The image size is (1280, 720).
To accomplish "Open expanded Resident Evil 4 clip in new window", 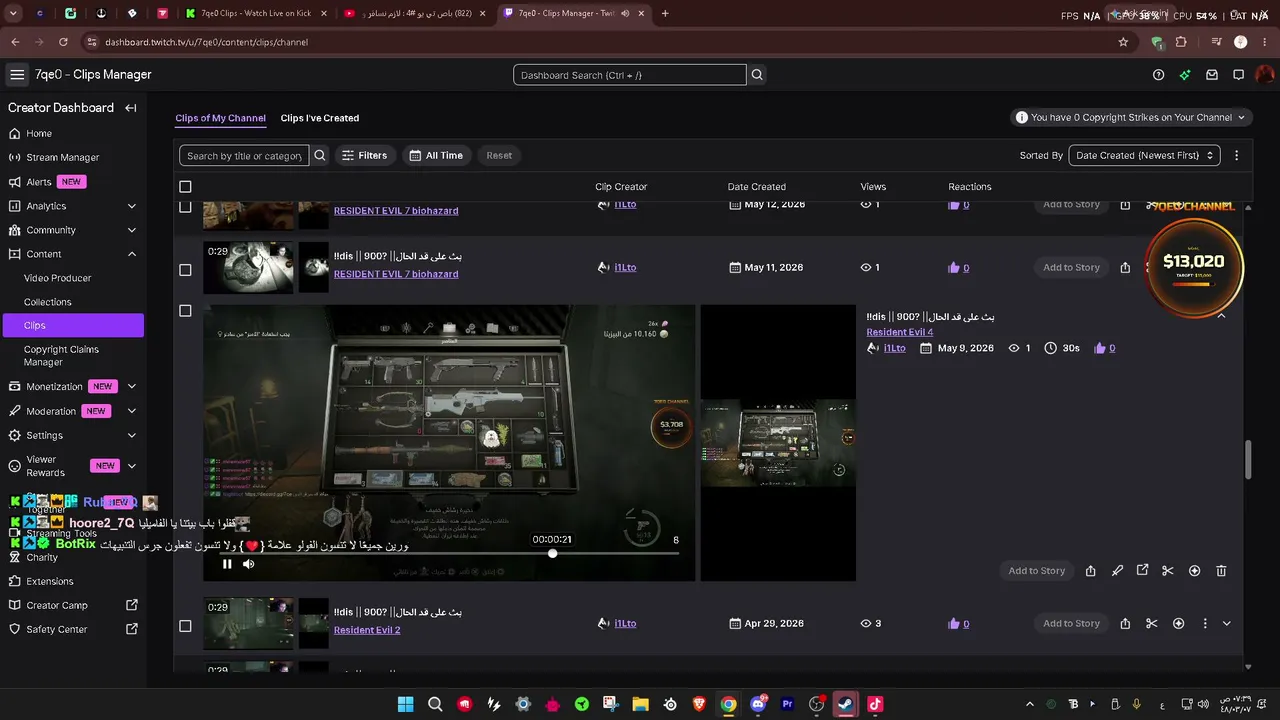I will coord(1142,571).
